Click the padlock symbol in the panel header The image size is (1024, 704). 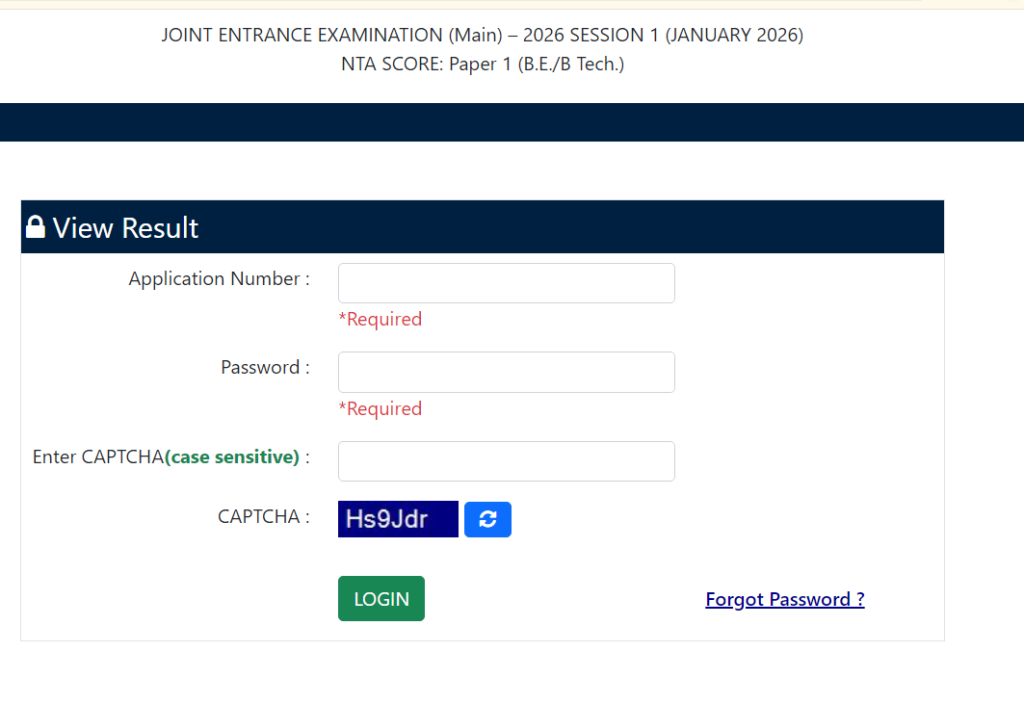coord(35,226)
